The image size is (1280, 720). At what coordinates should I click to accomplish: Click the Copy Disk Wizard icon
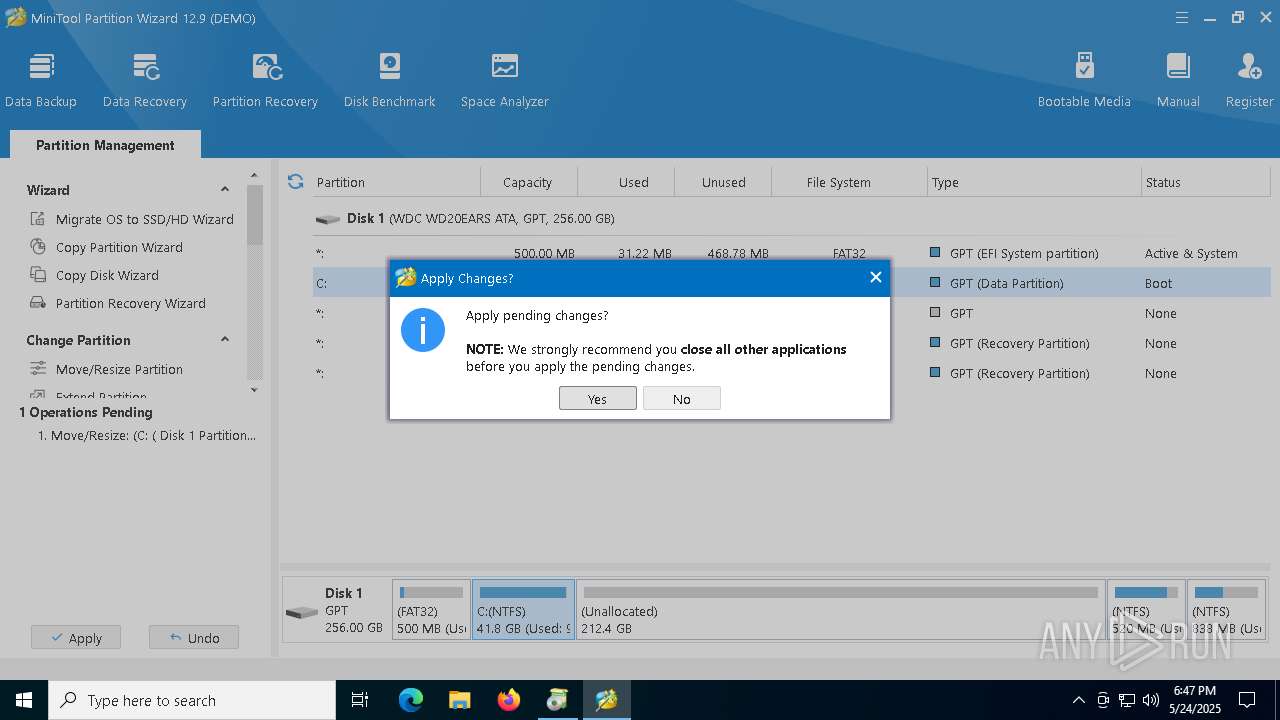(38, 275)
